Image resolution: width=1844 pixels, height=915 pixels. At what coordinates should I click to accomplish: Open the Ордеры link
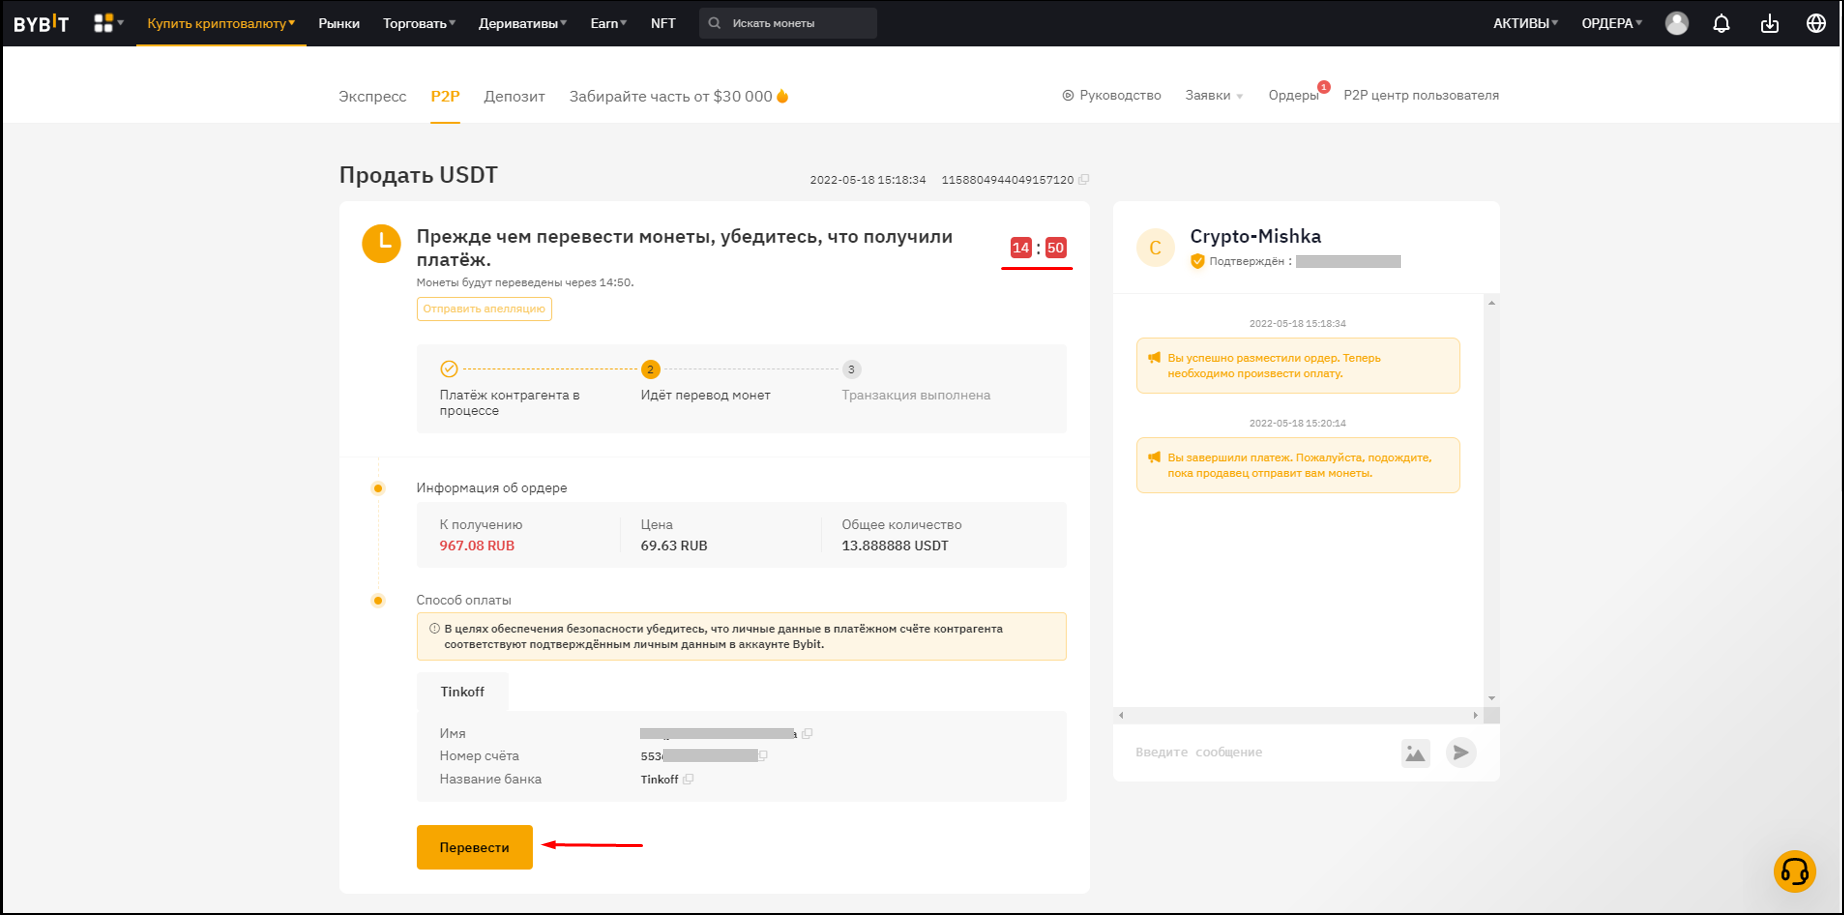click(1293, 95)
